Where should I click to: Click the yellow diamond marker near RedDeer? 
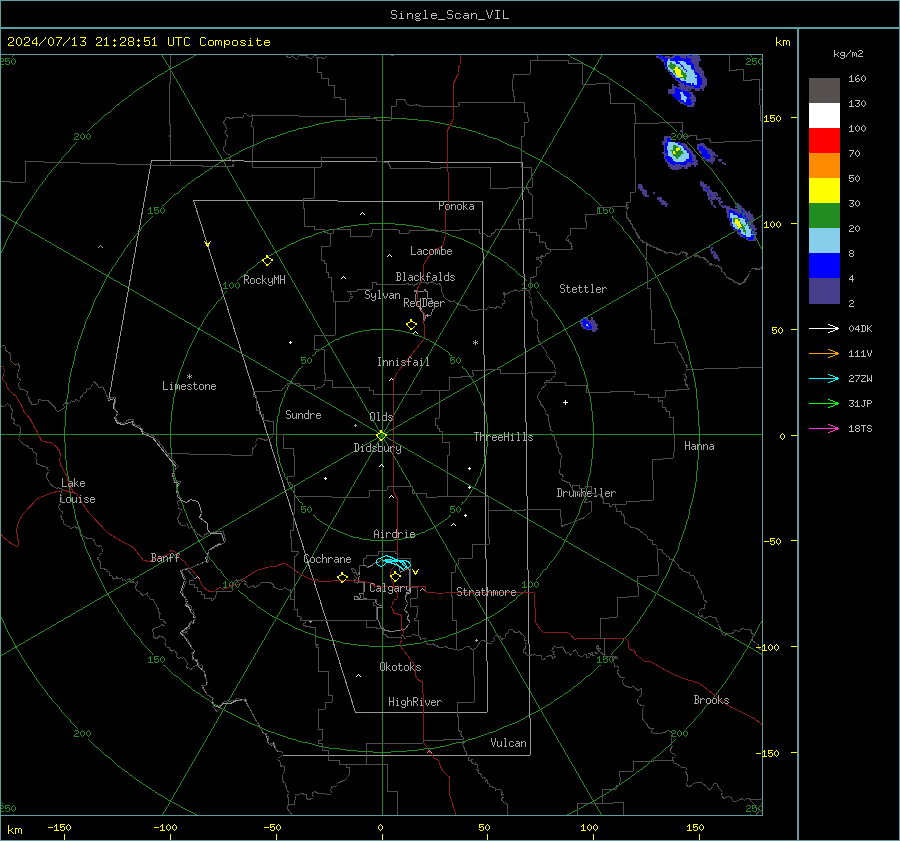pos(411,325)
